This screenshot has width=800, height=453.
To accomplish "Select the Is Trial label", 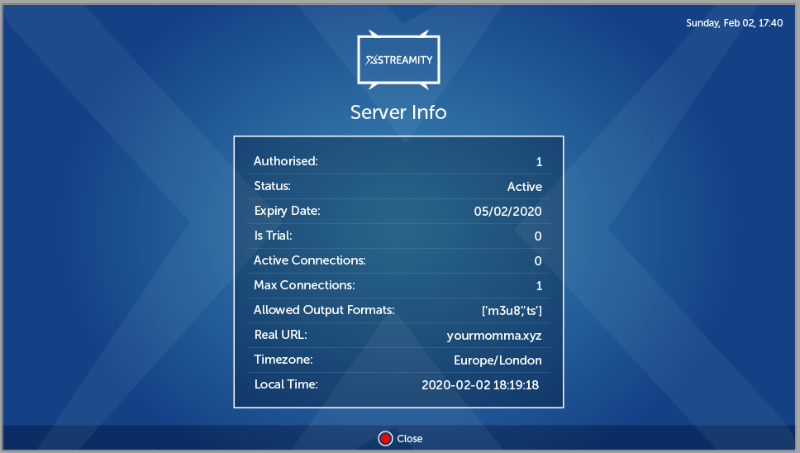I will click(273, 236).
